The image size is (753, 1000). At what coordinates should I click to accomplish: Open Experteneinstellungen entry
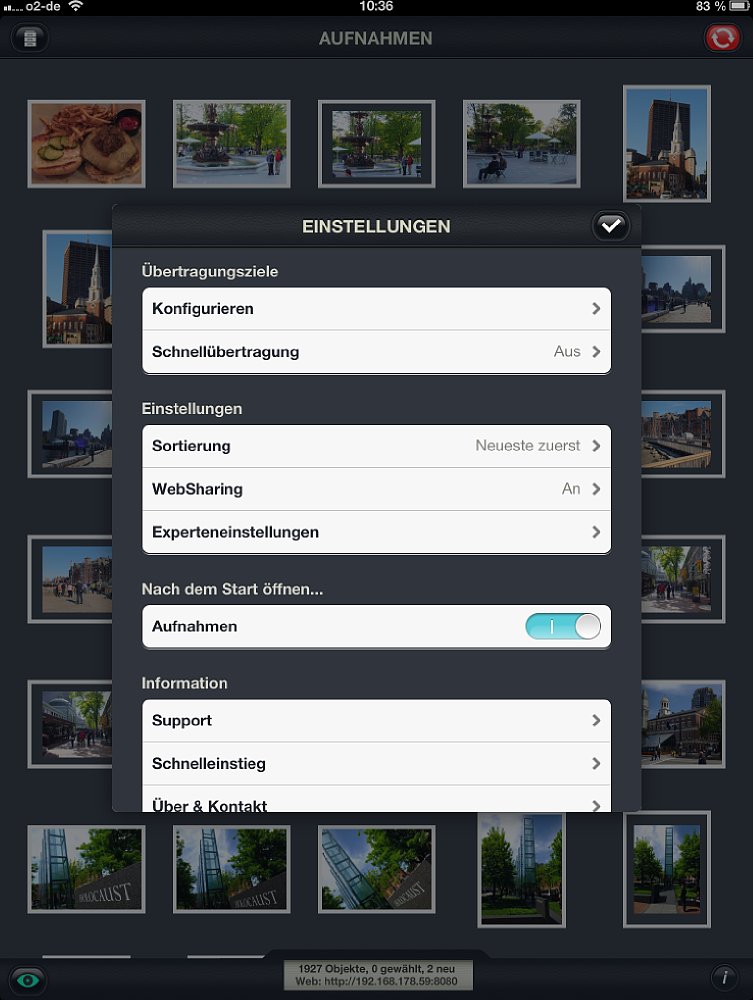tap(376, 532)
